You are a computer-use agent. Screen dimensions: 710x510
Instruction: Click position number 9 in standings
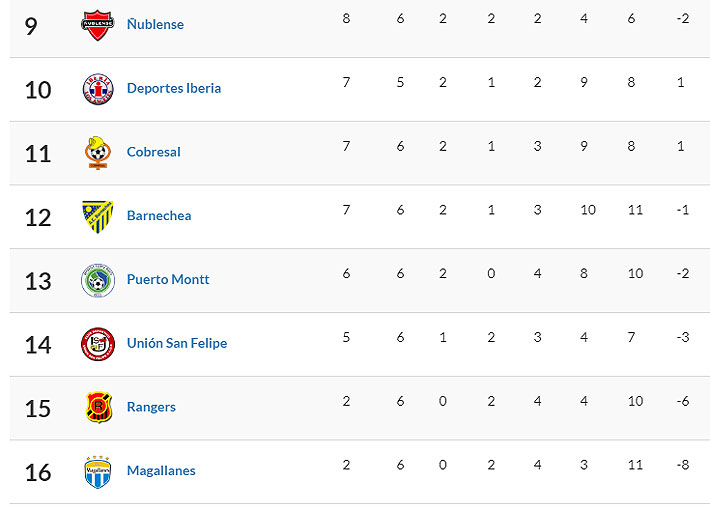[x=31, y=25]
